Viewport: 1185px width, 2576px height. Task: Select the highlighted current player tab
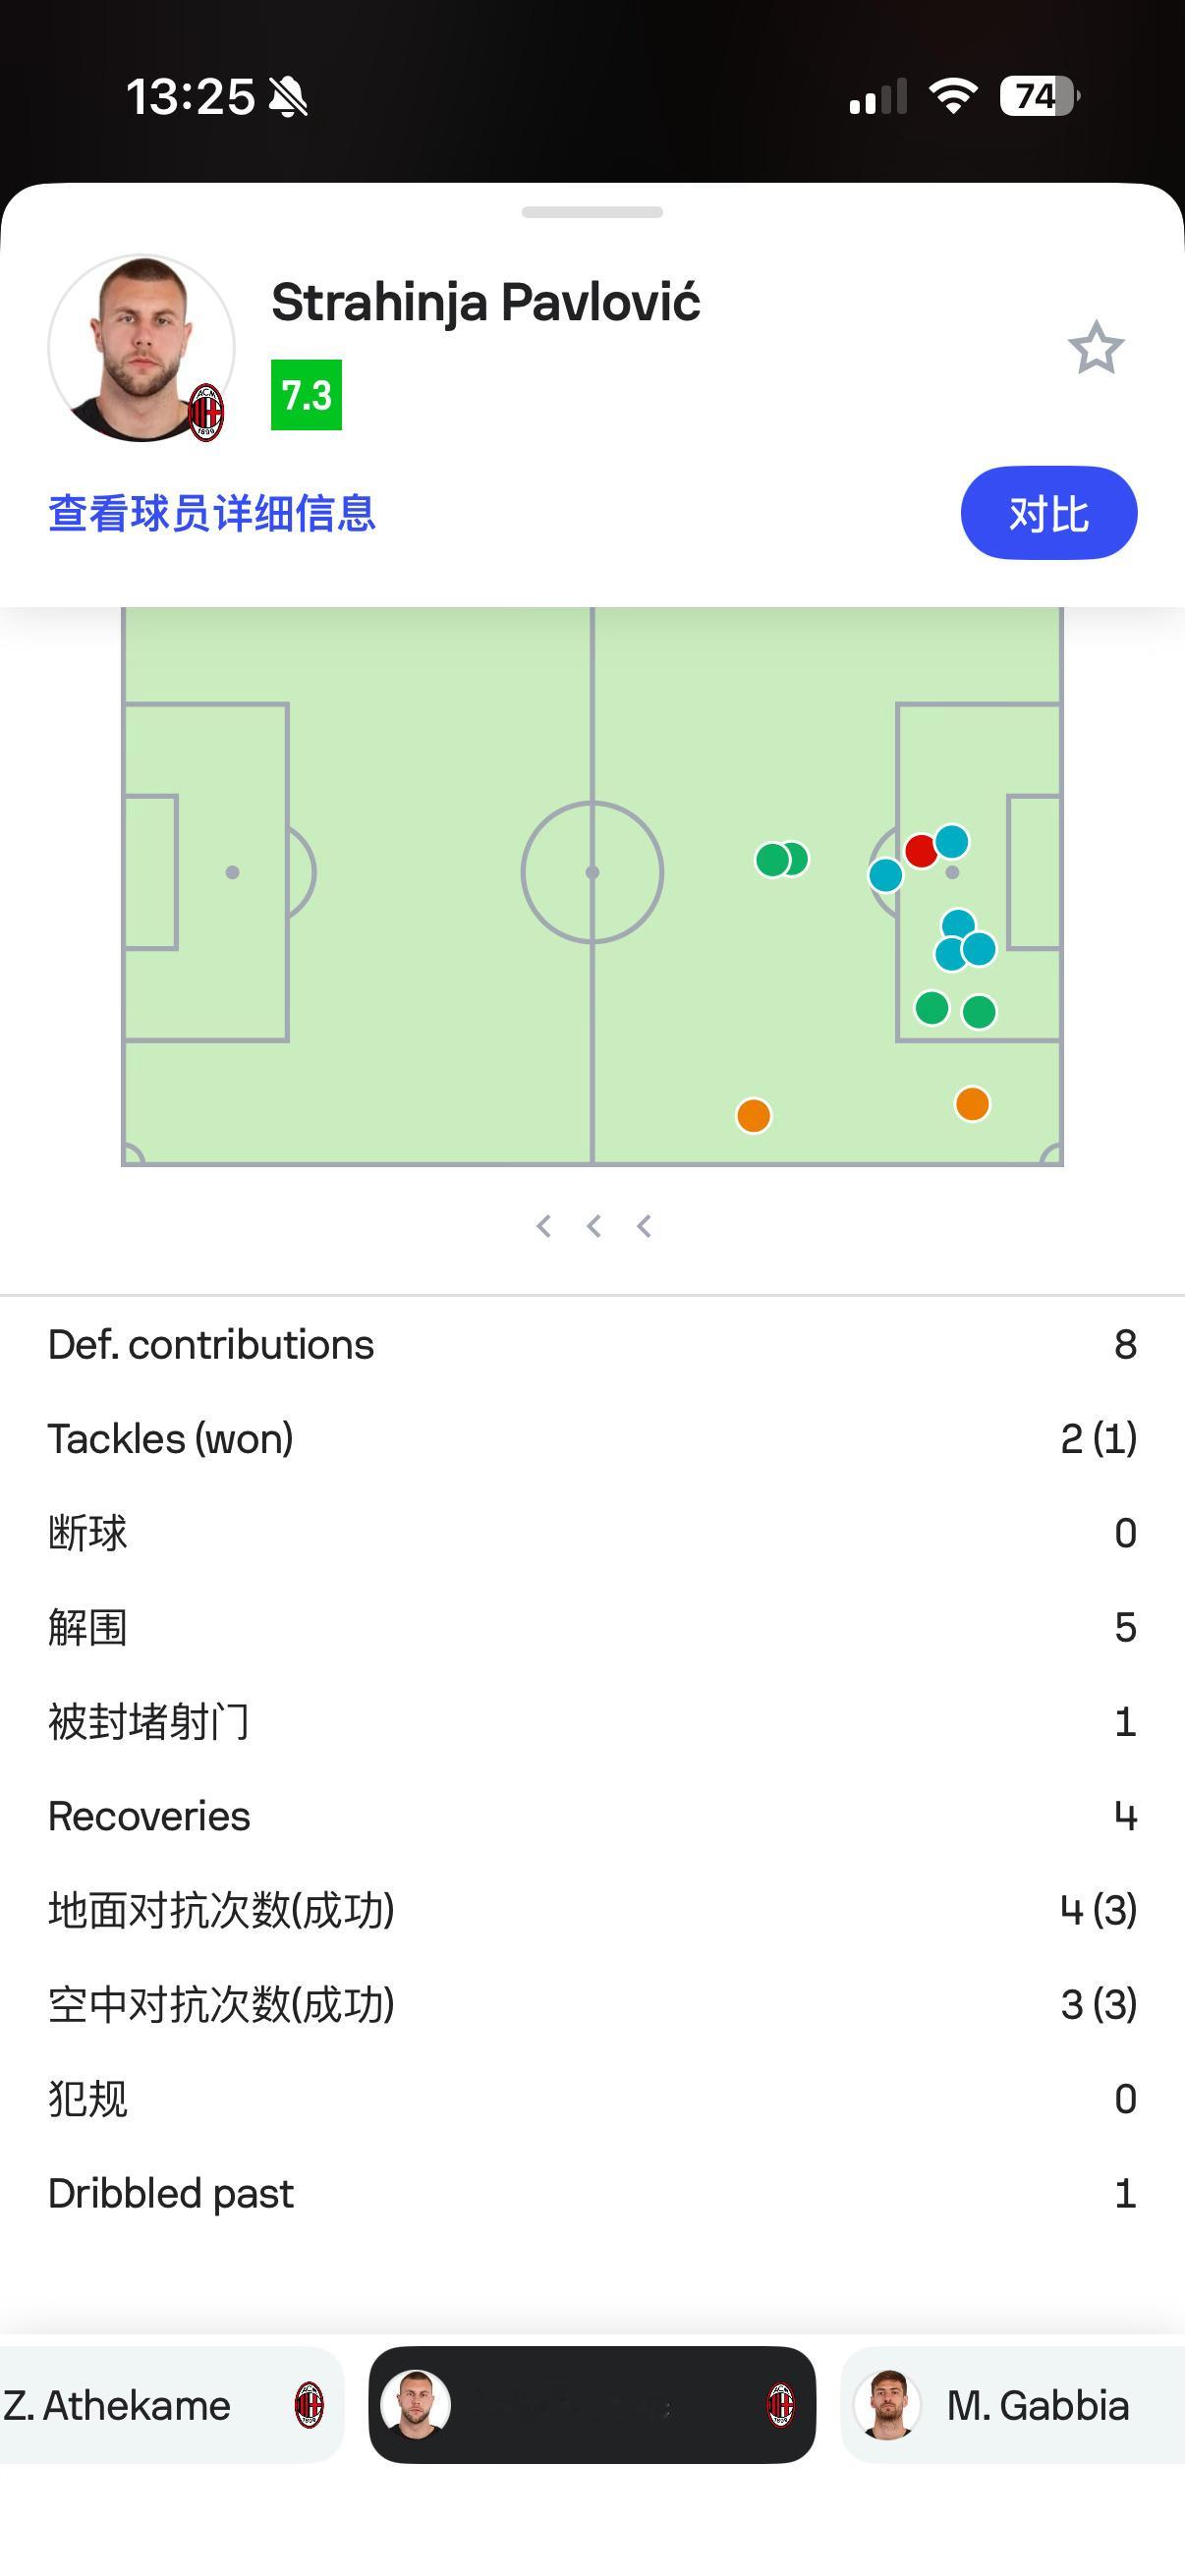[x=592, y=2405]
